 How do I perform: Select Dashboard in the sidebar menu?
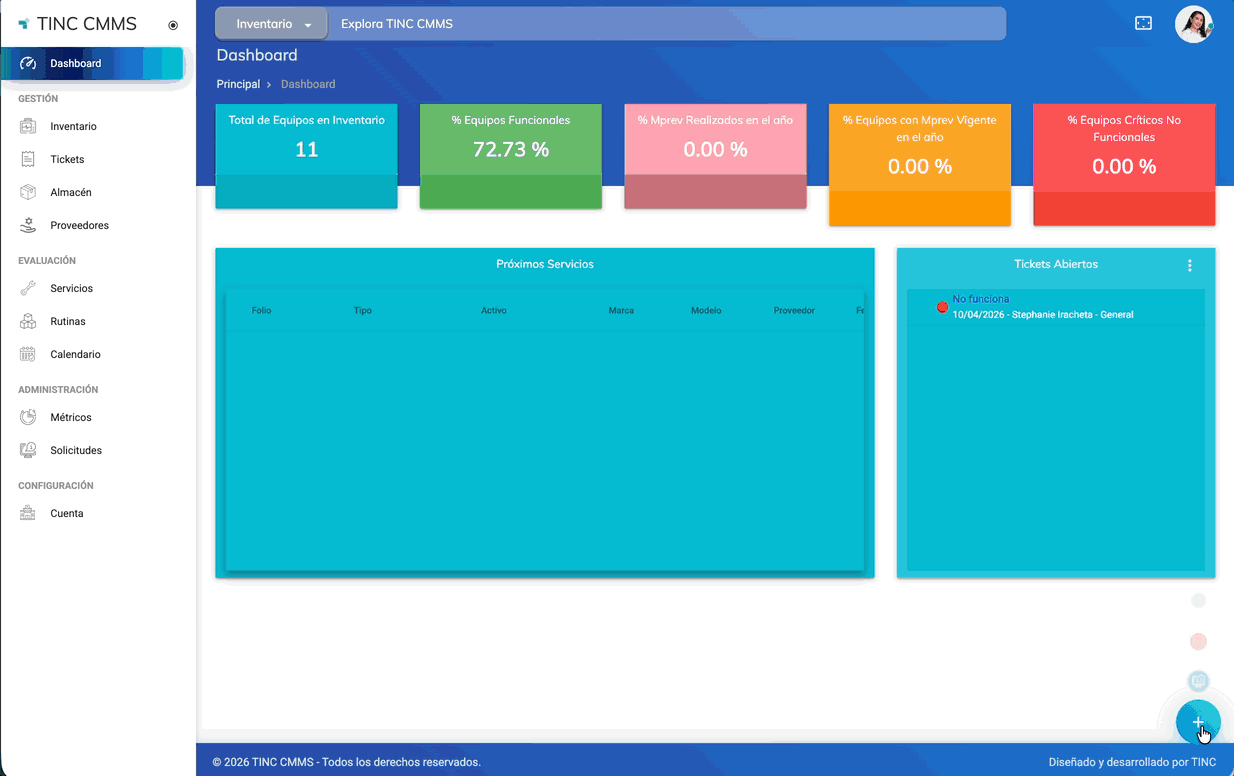click(x=76, y=64)
